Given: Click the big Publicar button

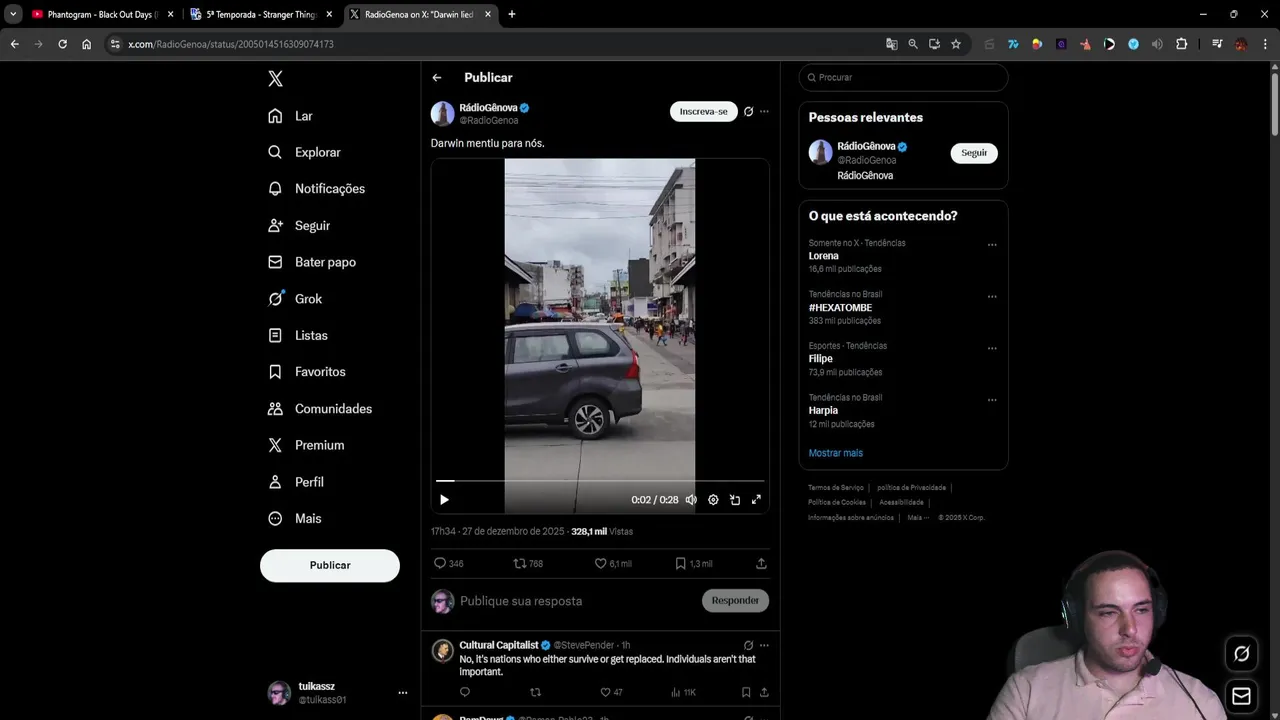Looking at the screenshot, I should pos(330,565).
